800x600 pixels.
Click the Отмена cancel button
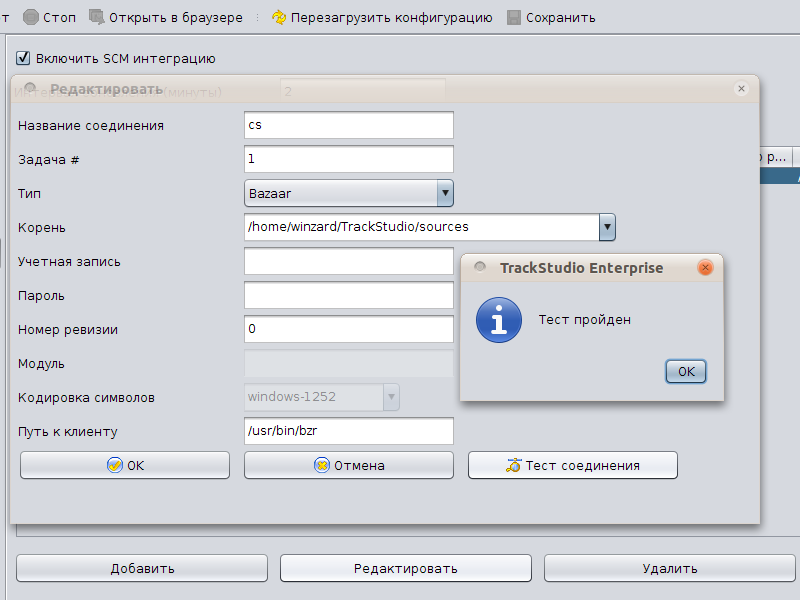tap(349, 465)
